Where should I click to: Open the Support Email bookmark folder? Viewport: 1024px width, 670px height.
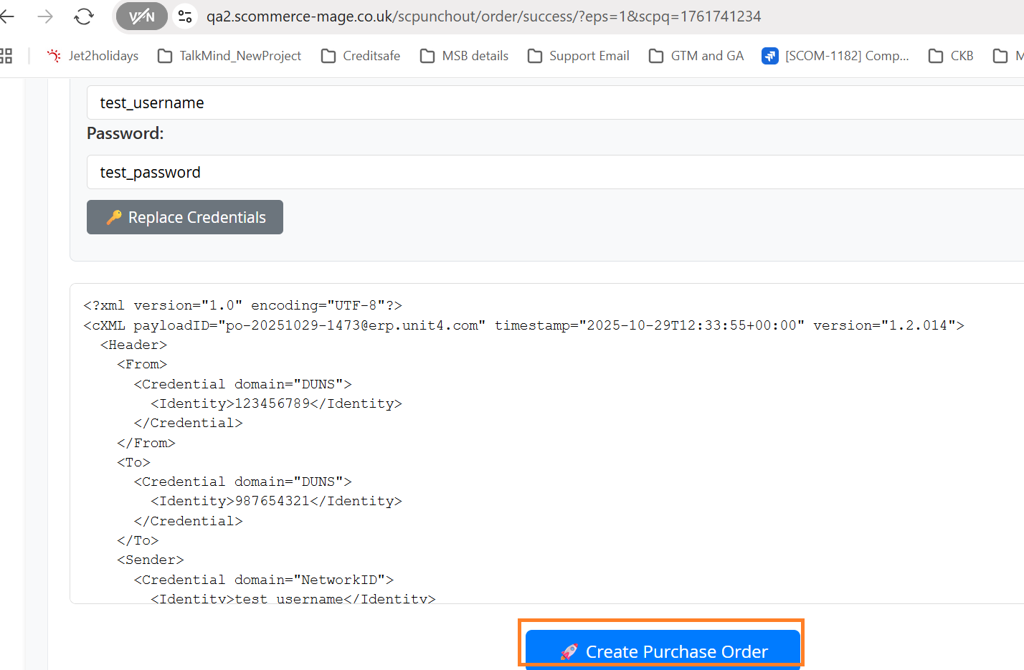pyautogui.click(x=578, y=56)
